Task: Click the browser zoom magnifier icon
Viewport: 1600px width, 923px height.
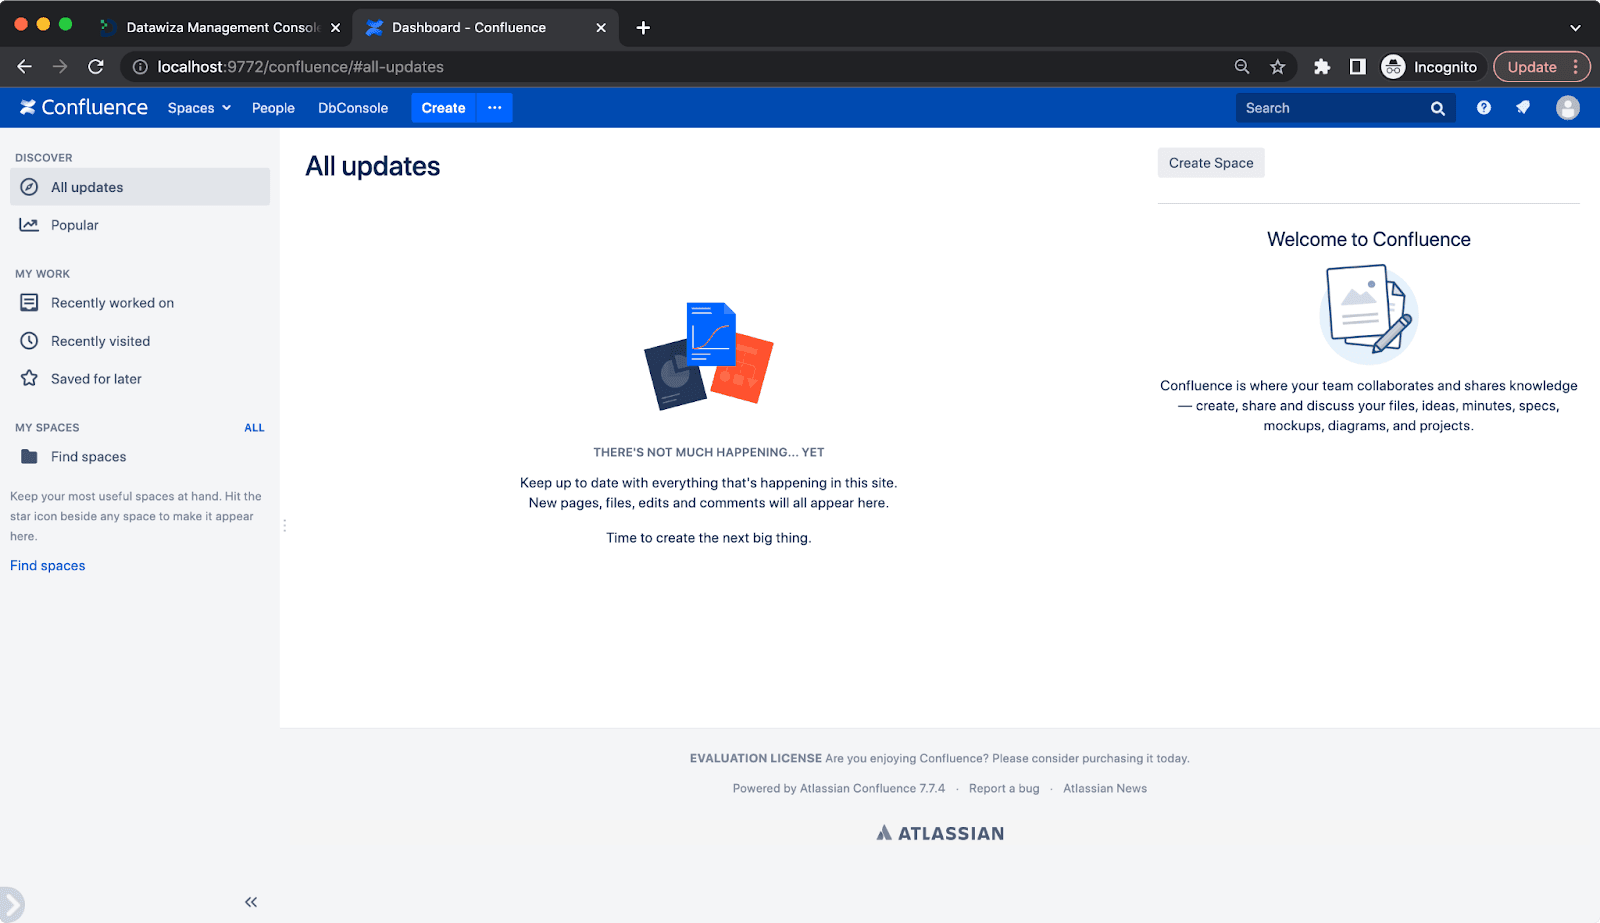Action: coord(1242,67)
